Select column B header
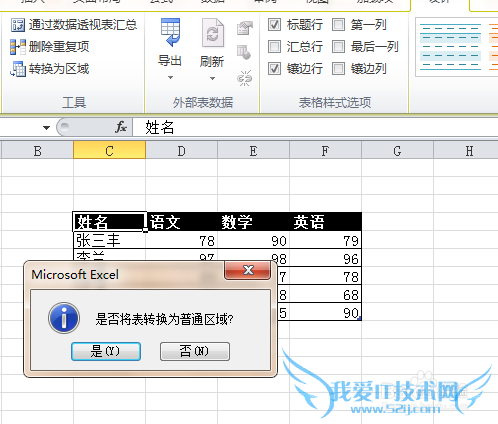Viewport: 498px width, 424px height. pos(37,151)
